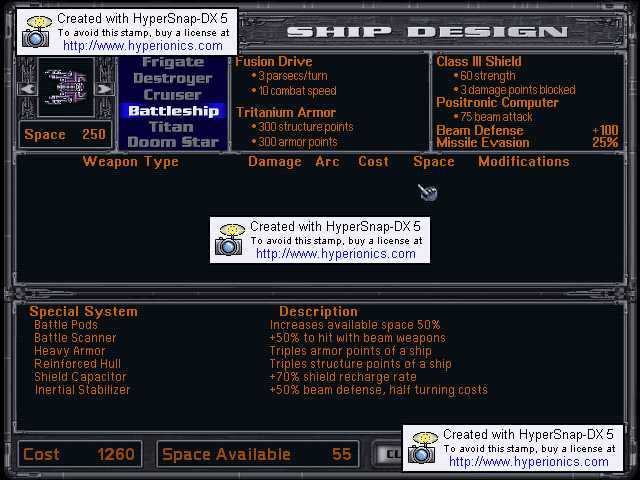
Task: Change the Positronic Computer component
Action: tap(497, 103)
